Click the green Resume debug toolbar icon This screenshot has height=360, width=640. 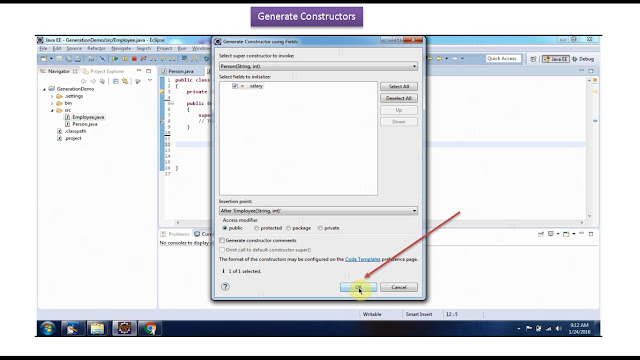[x=115, y=59]
